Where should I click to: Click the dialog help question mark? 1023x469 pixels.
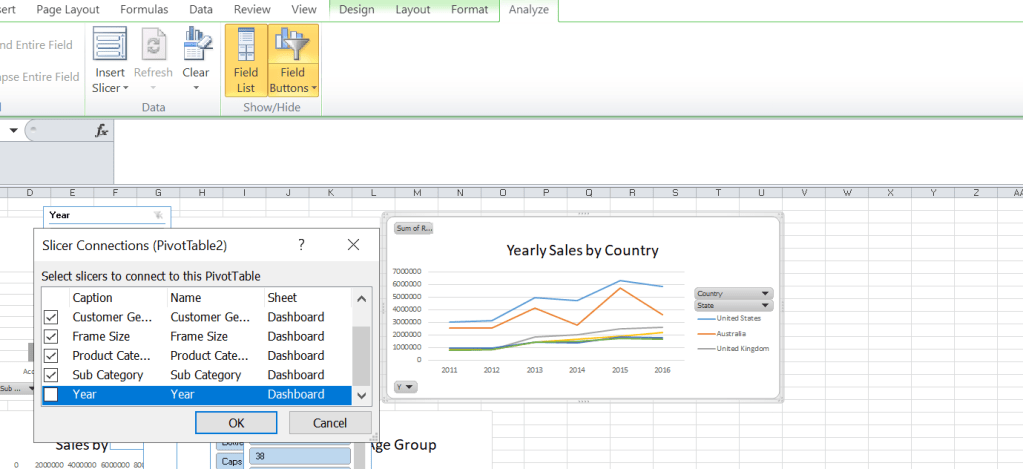(x=301, y=244)
